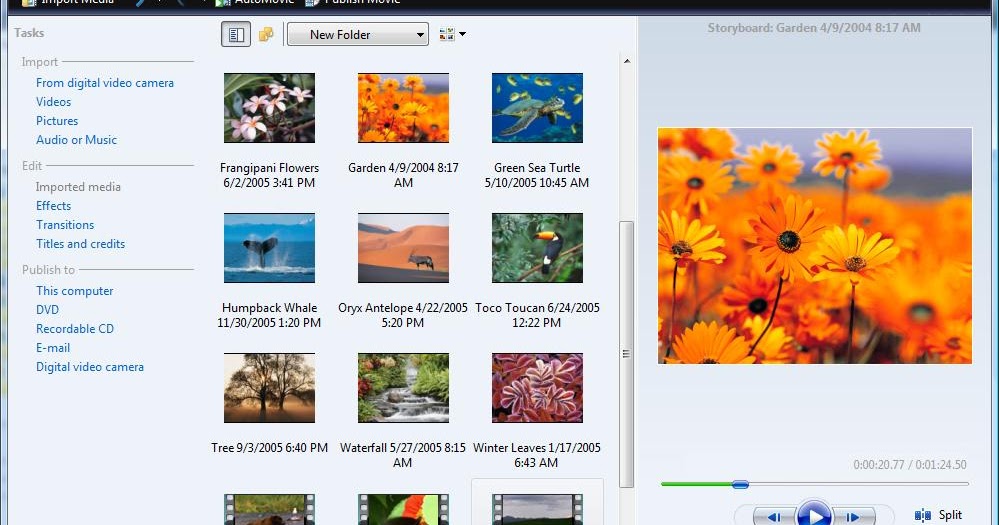Publish to Digital video camera
Viewport: 999px width, 525px height.
90,367
